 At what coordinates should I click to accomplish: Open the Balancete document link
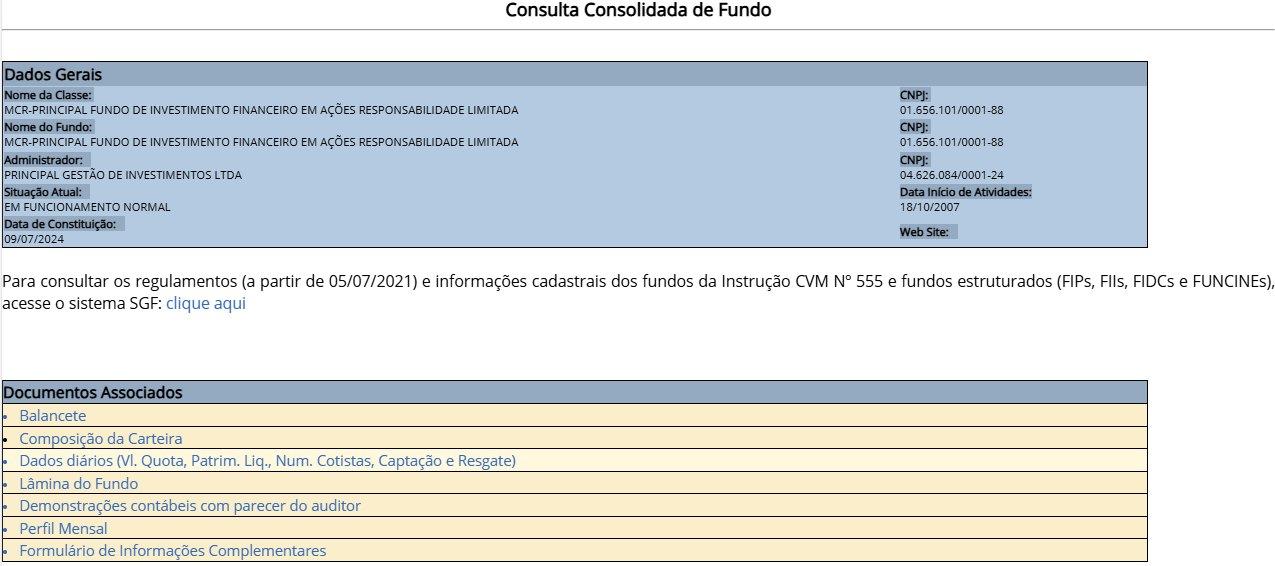pos(53,416)
